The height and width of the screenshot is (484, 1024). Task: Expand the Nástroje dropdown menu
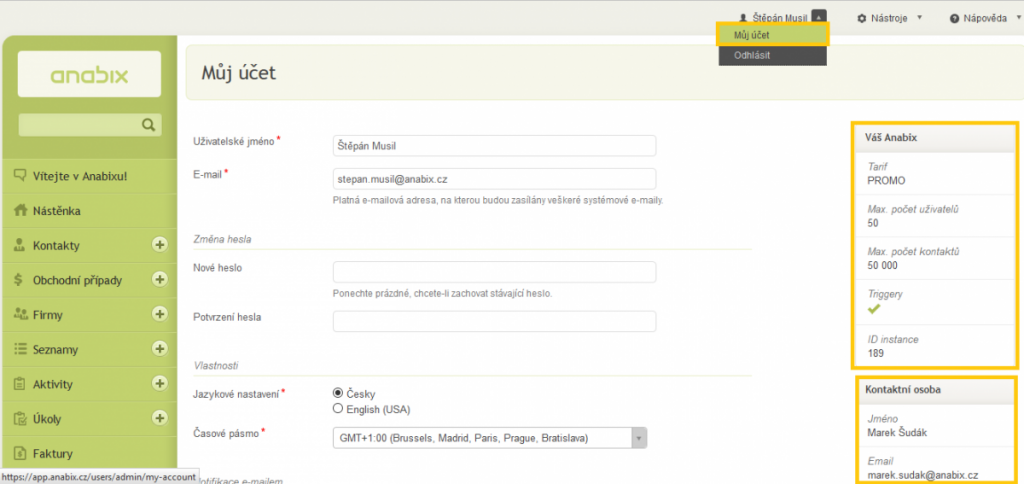(x=920, y=18)
